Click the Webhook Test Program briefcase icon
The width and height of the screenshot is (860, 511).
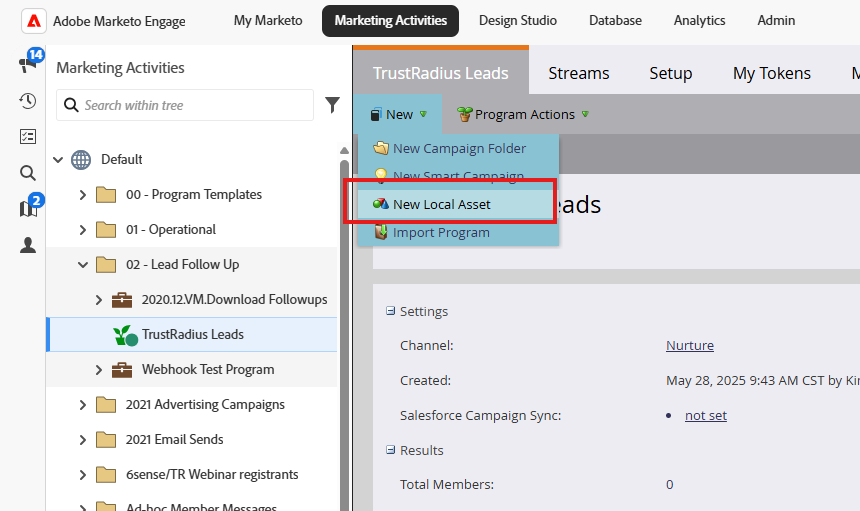122,370
